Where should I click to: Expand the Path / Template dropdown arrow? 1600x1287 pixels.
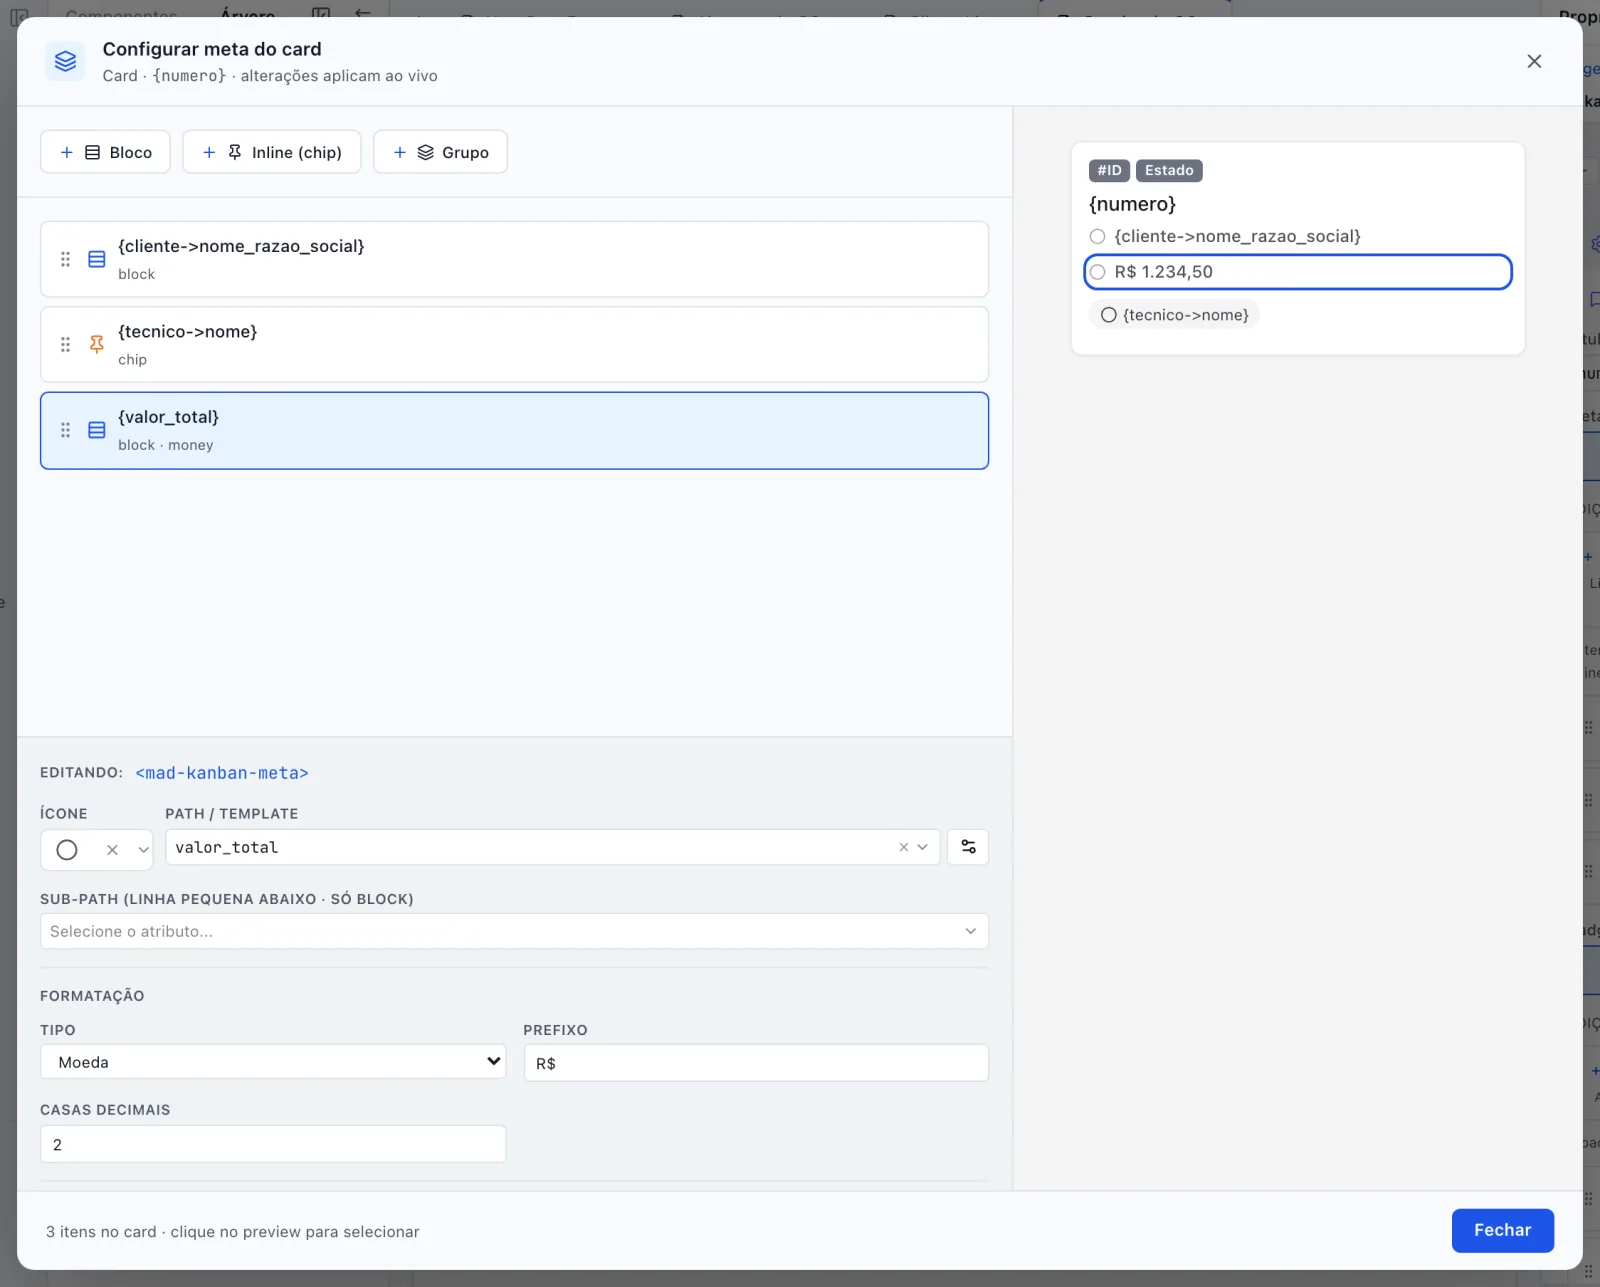(922, 847)
